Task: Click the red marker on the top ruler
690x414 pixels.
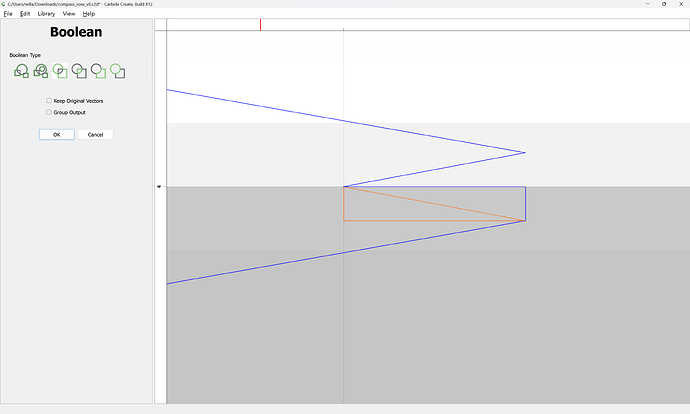Action: click(x=261, y=24)
